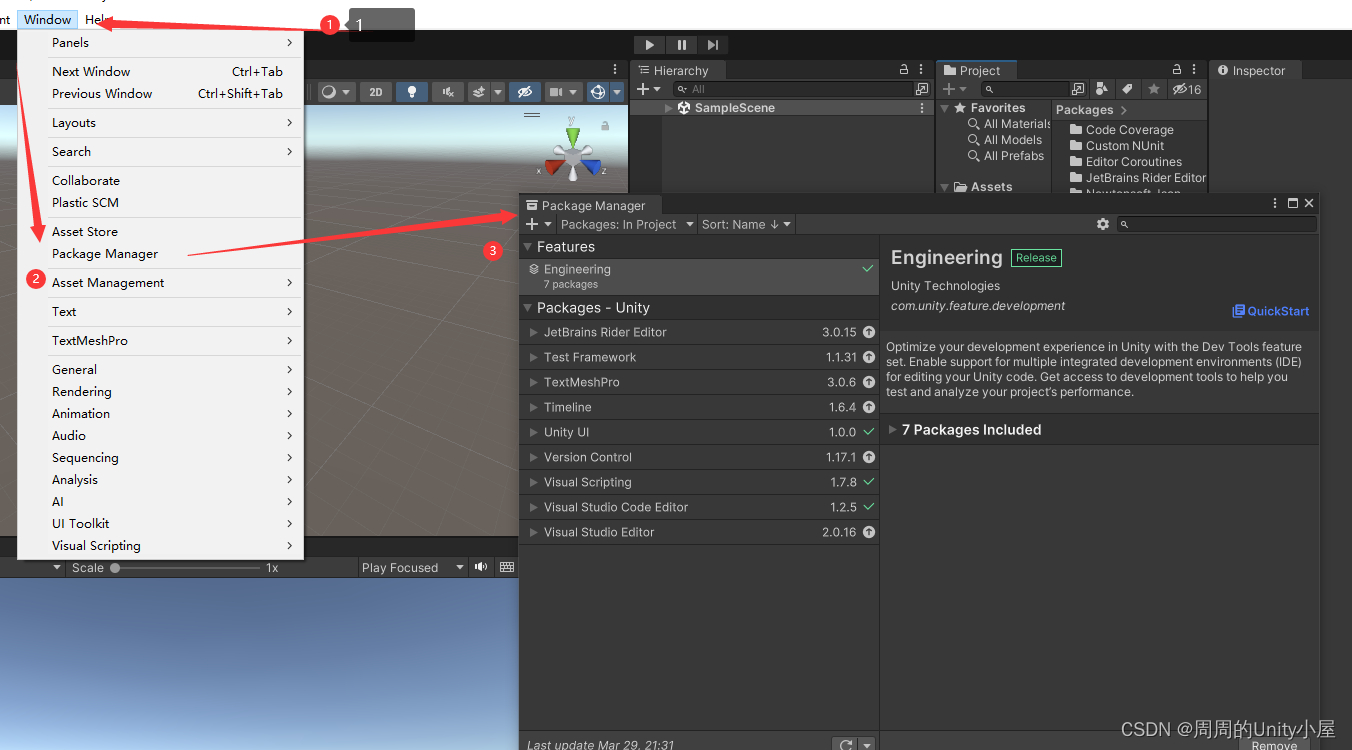The width and height of the screenshot is (1352, 750).
Task: Open the Editor Coroutines package folder
Action: [1125, 162]
